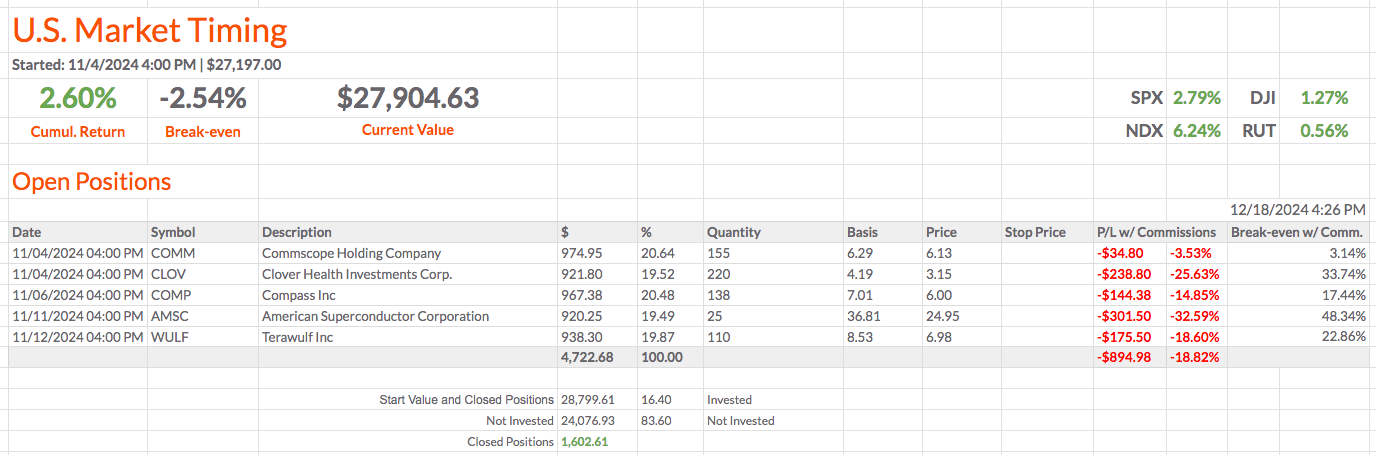Viewport: 1376px width, 455px height.
Task: Click the Current Value label
Action: 408,130
